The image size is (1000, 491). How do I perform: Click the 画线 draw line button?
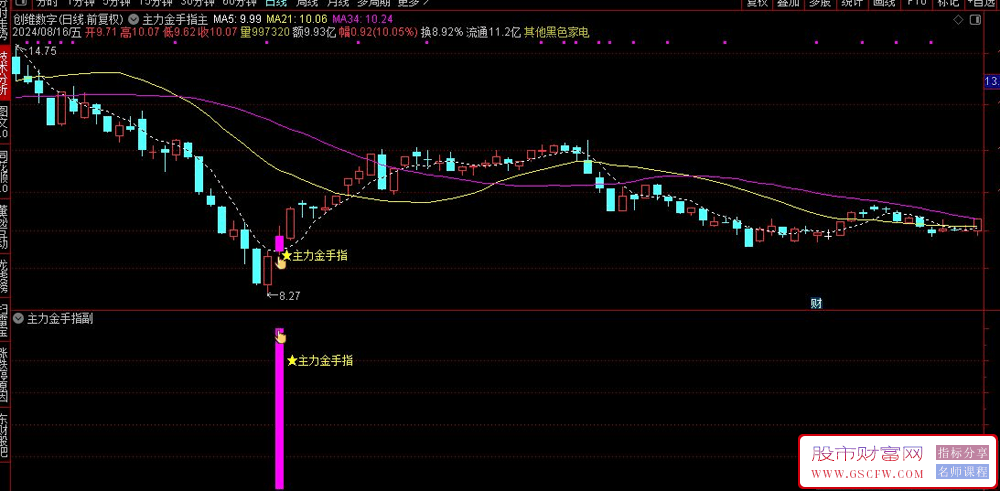883,3
